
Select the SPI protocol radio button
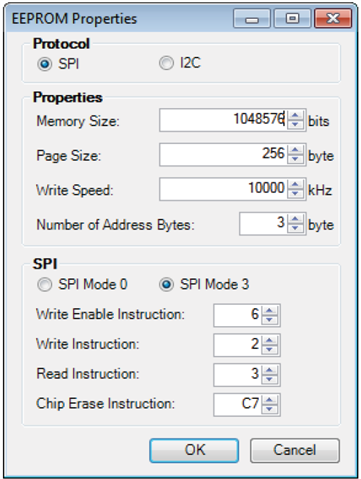tap(44, 64)
